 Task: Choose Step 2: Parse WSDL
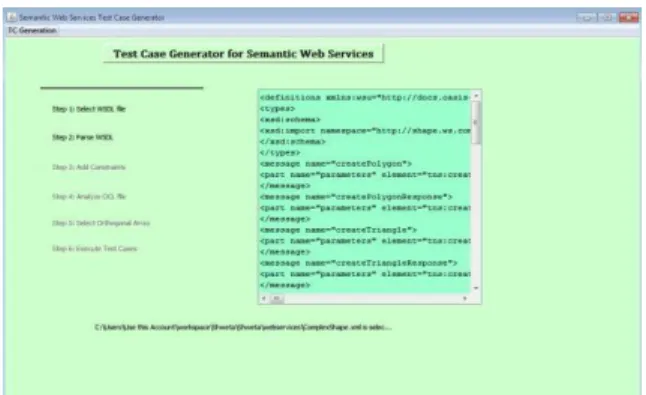coord(82,137)
